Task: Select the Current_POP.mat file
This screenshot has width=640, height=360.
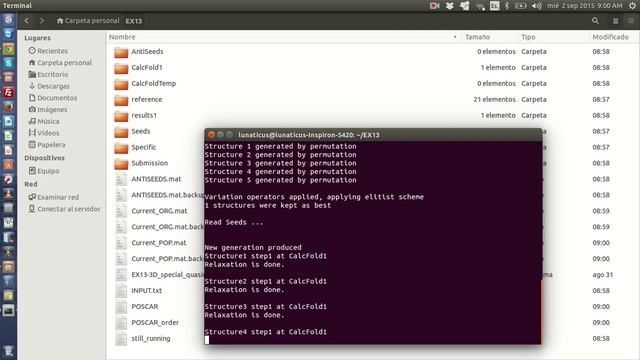Action: click(x=159, y=243)
